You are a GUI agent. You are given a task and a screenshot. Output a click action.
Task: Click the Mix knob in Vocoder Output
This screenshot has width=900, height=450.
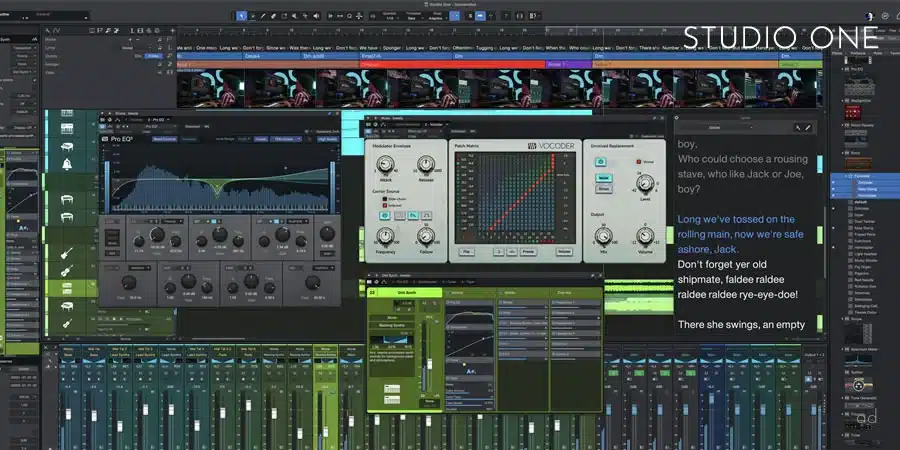pyautogui.click(x=603, y=236)
